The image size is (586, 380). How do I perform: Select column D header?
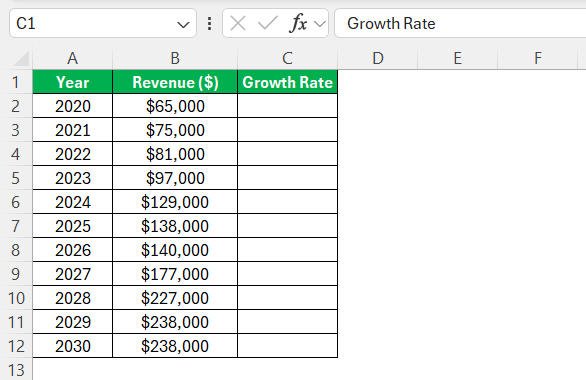point(378,58)
